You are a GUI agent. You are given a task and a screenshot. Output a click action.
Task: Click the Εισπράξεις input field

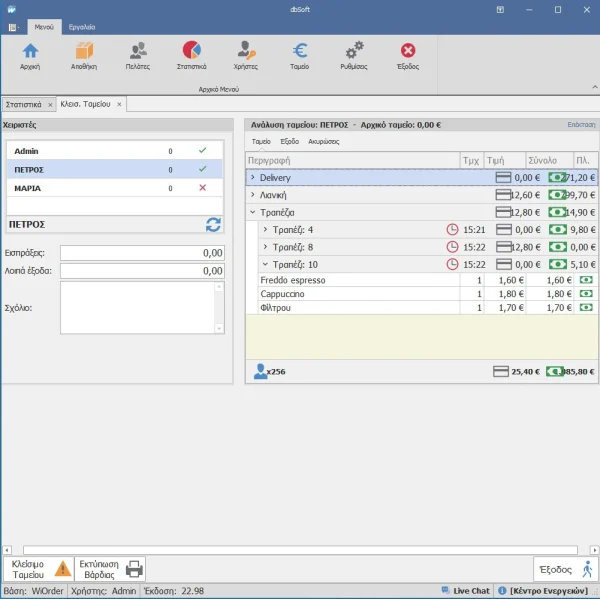coord(142,253)
